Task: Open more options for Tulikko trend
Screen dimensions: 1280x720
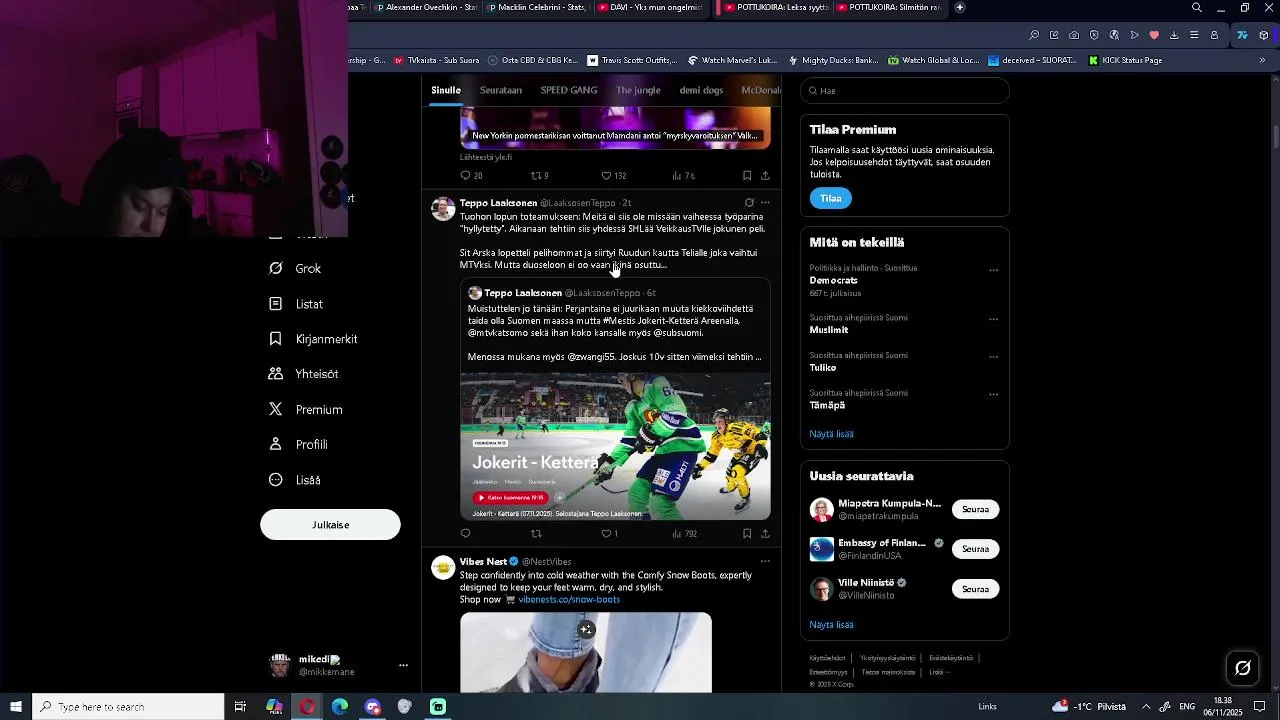Action: (x=993, y=357)
